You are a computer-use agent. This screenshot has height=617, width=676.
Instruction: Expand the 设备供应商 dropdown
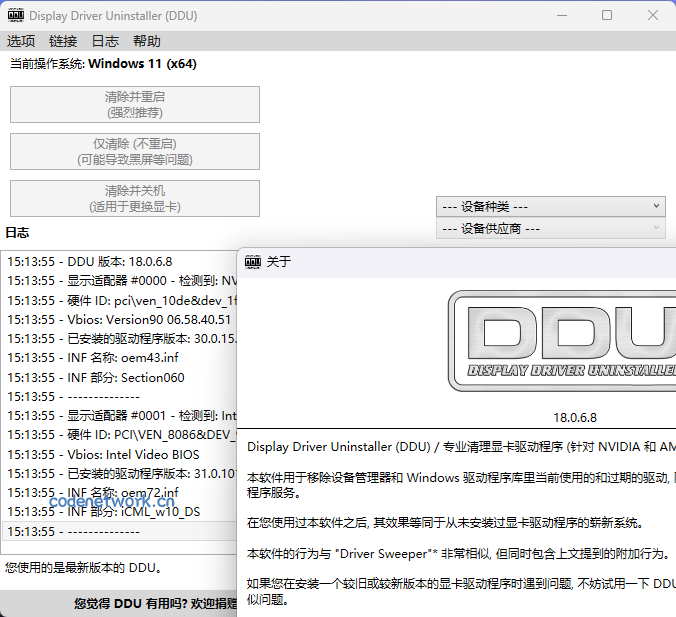pyautogui.click(x=551, y=229)
